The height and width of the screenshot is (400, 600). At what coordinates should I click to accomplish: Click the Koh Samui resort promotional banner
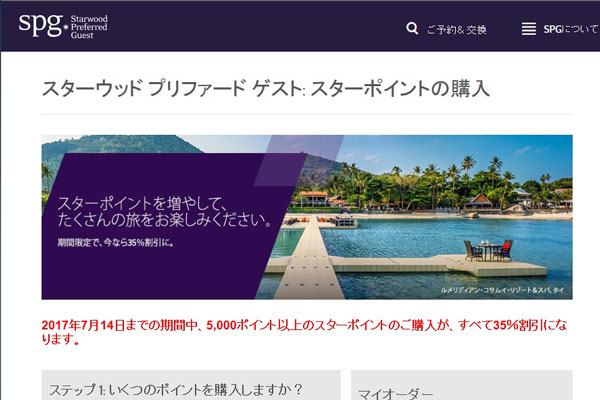(307, 217)
